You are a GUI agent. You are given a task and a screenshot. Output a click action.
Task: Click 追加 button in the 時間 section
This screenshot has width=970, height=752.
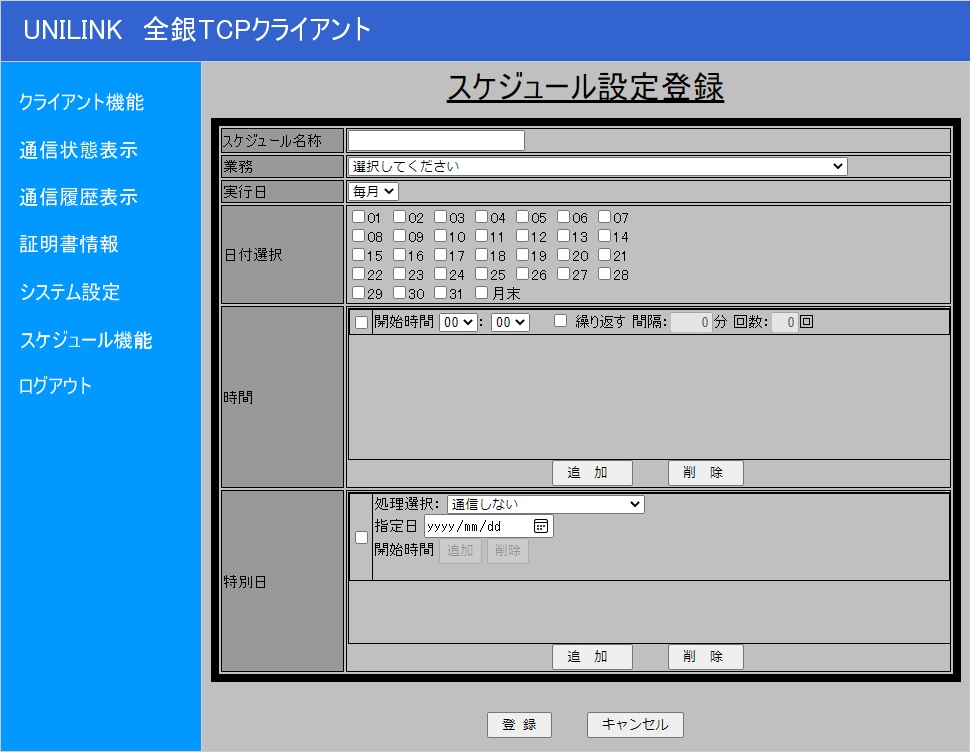[x=592, y=473]
